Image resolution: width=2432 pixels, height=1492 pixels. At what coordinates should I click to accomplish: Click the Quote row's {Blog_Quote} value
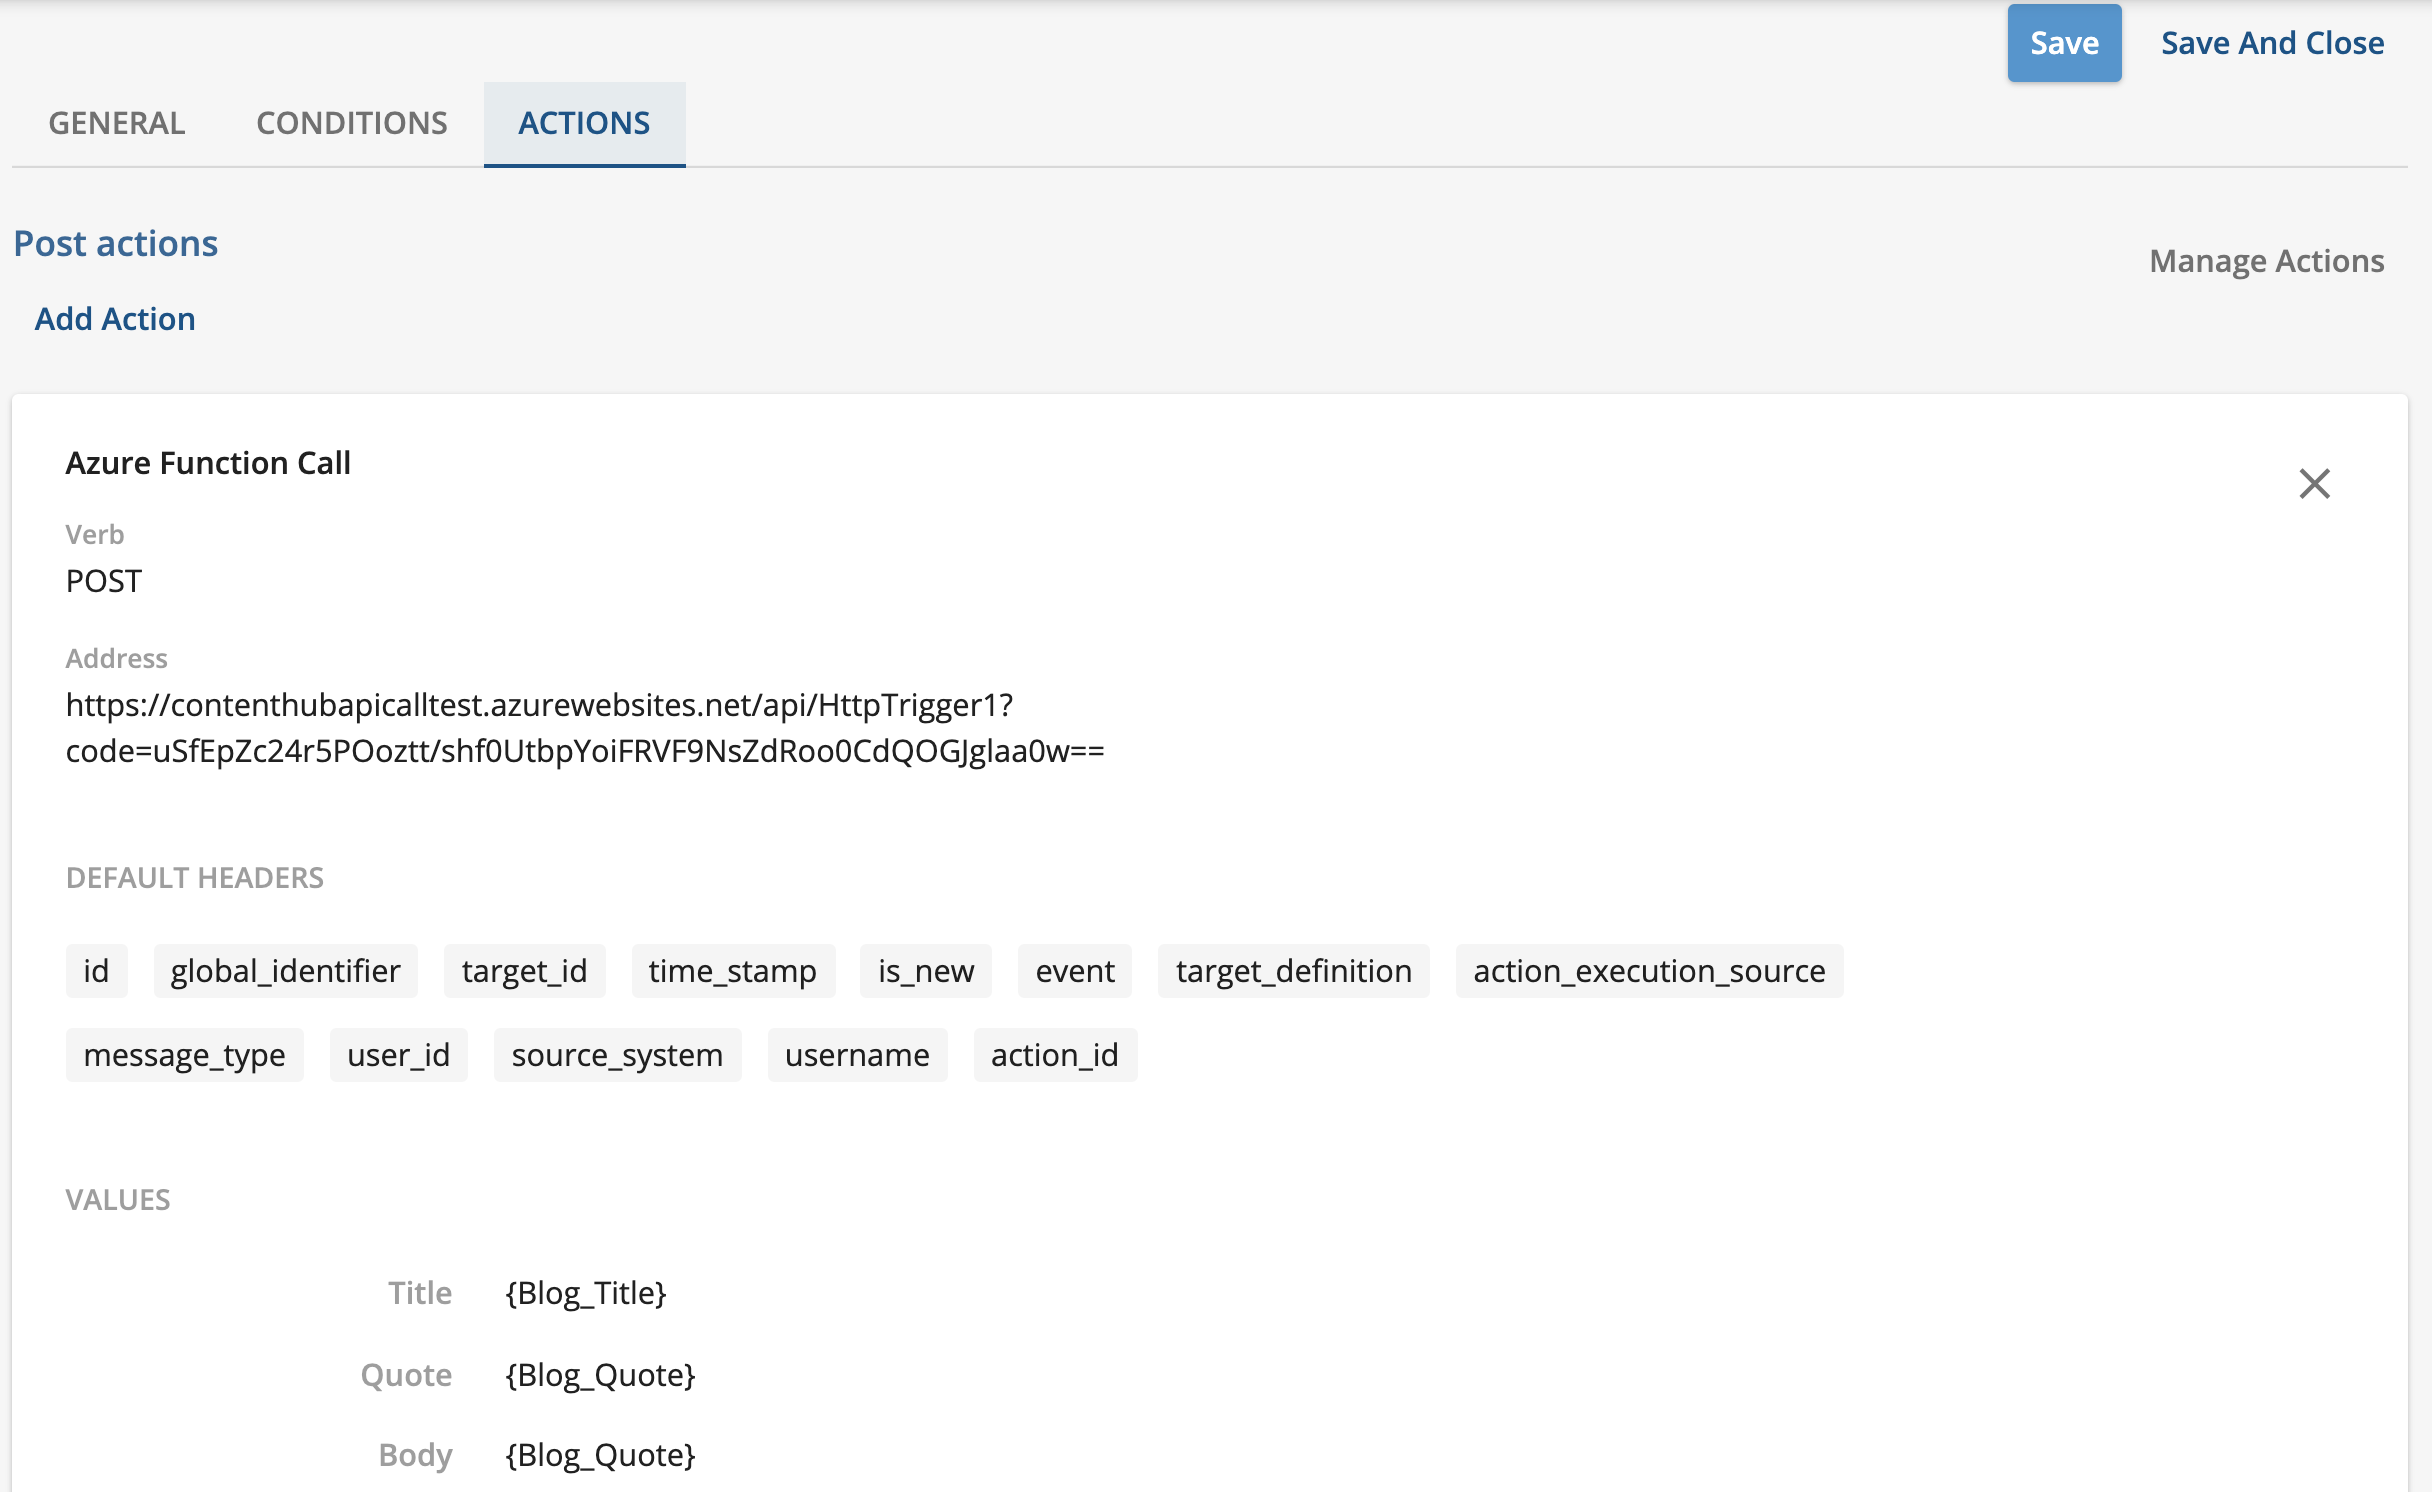tap(600, 1375)
